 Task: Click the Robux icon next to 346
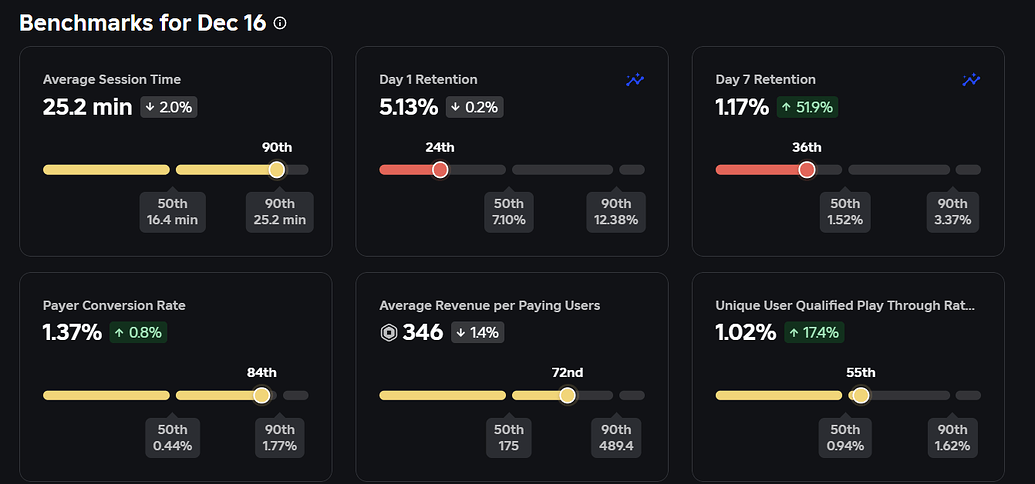(x=389, y=333)
